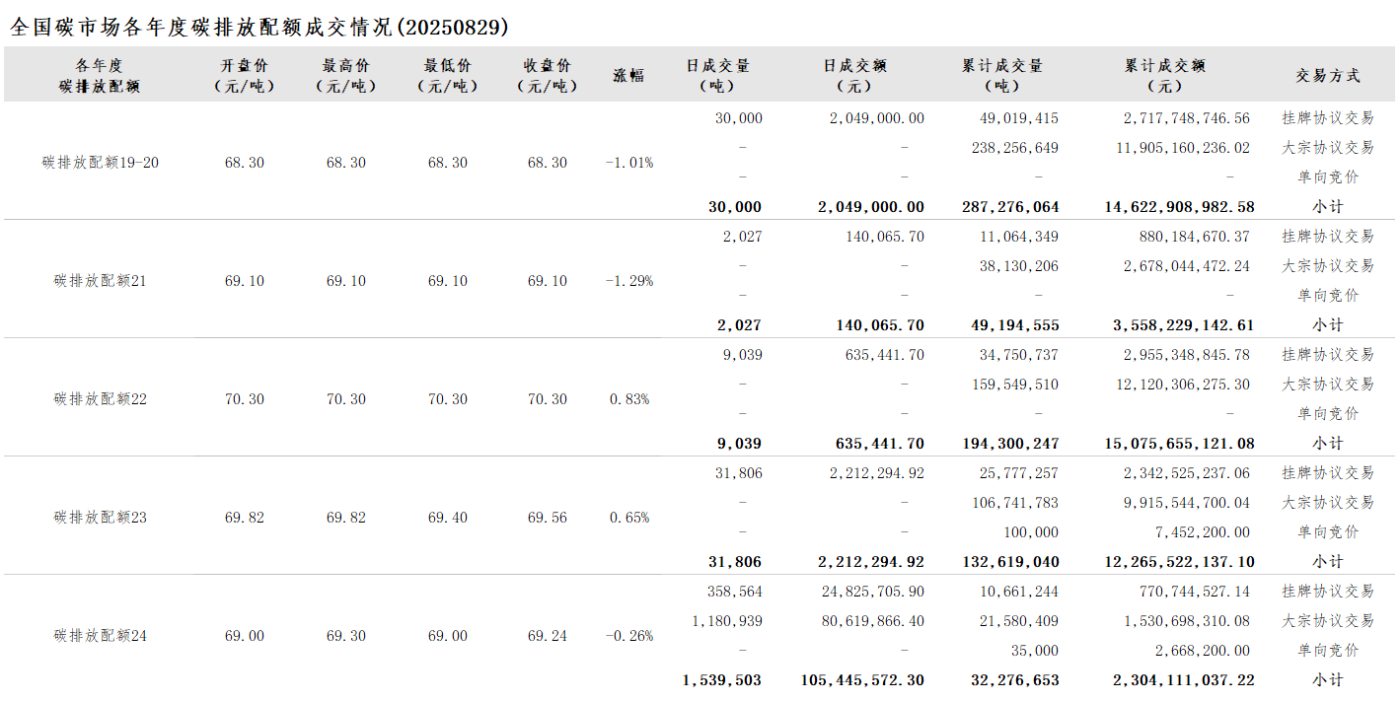Image resolution: width=1400 pixels, height=701 pixels.
Task: Select the 1,539,503 daily volume subtotal
Action: [722, 680]
